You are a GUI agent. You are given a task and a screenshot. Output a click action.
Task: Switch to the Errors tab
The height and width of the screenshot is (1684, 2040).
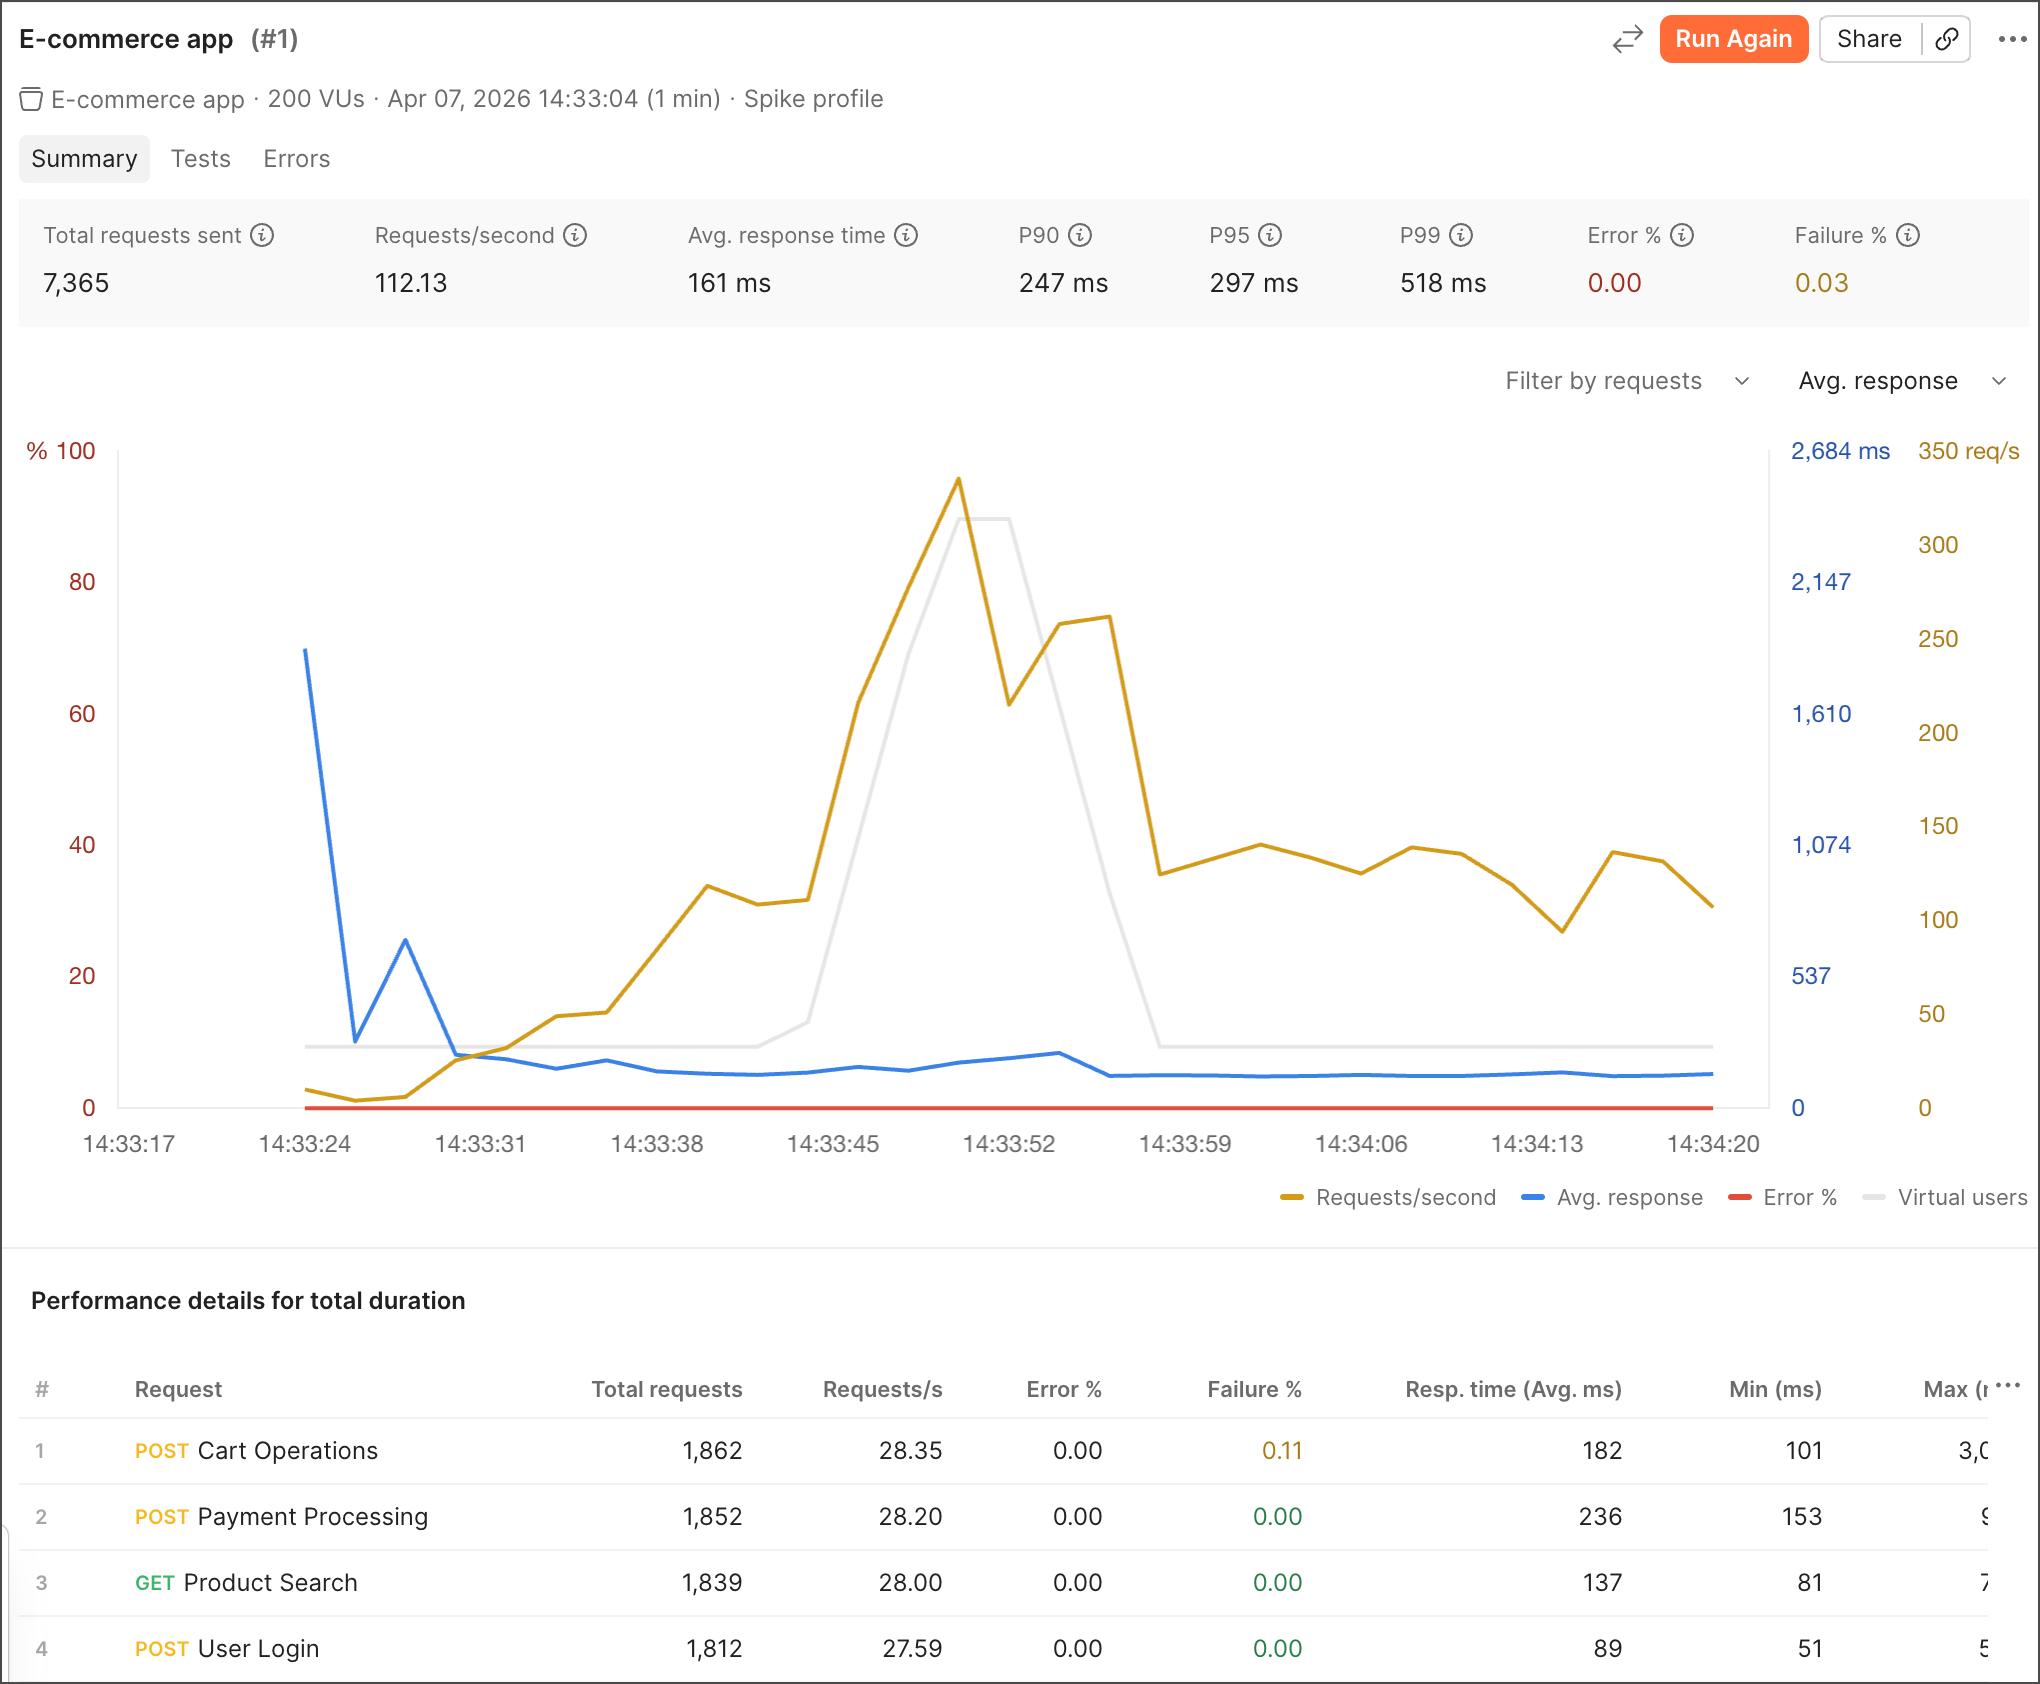coord(296,159)
